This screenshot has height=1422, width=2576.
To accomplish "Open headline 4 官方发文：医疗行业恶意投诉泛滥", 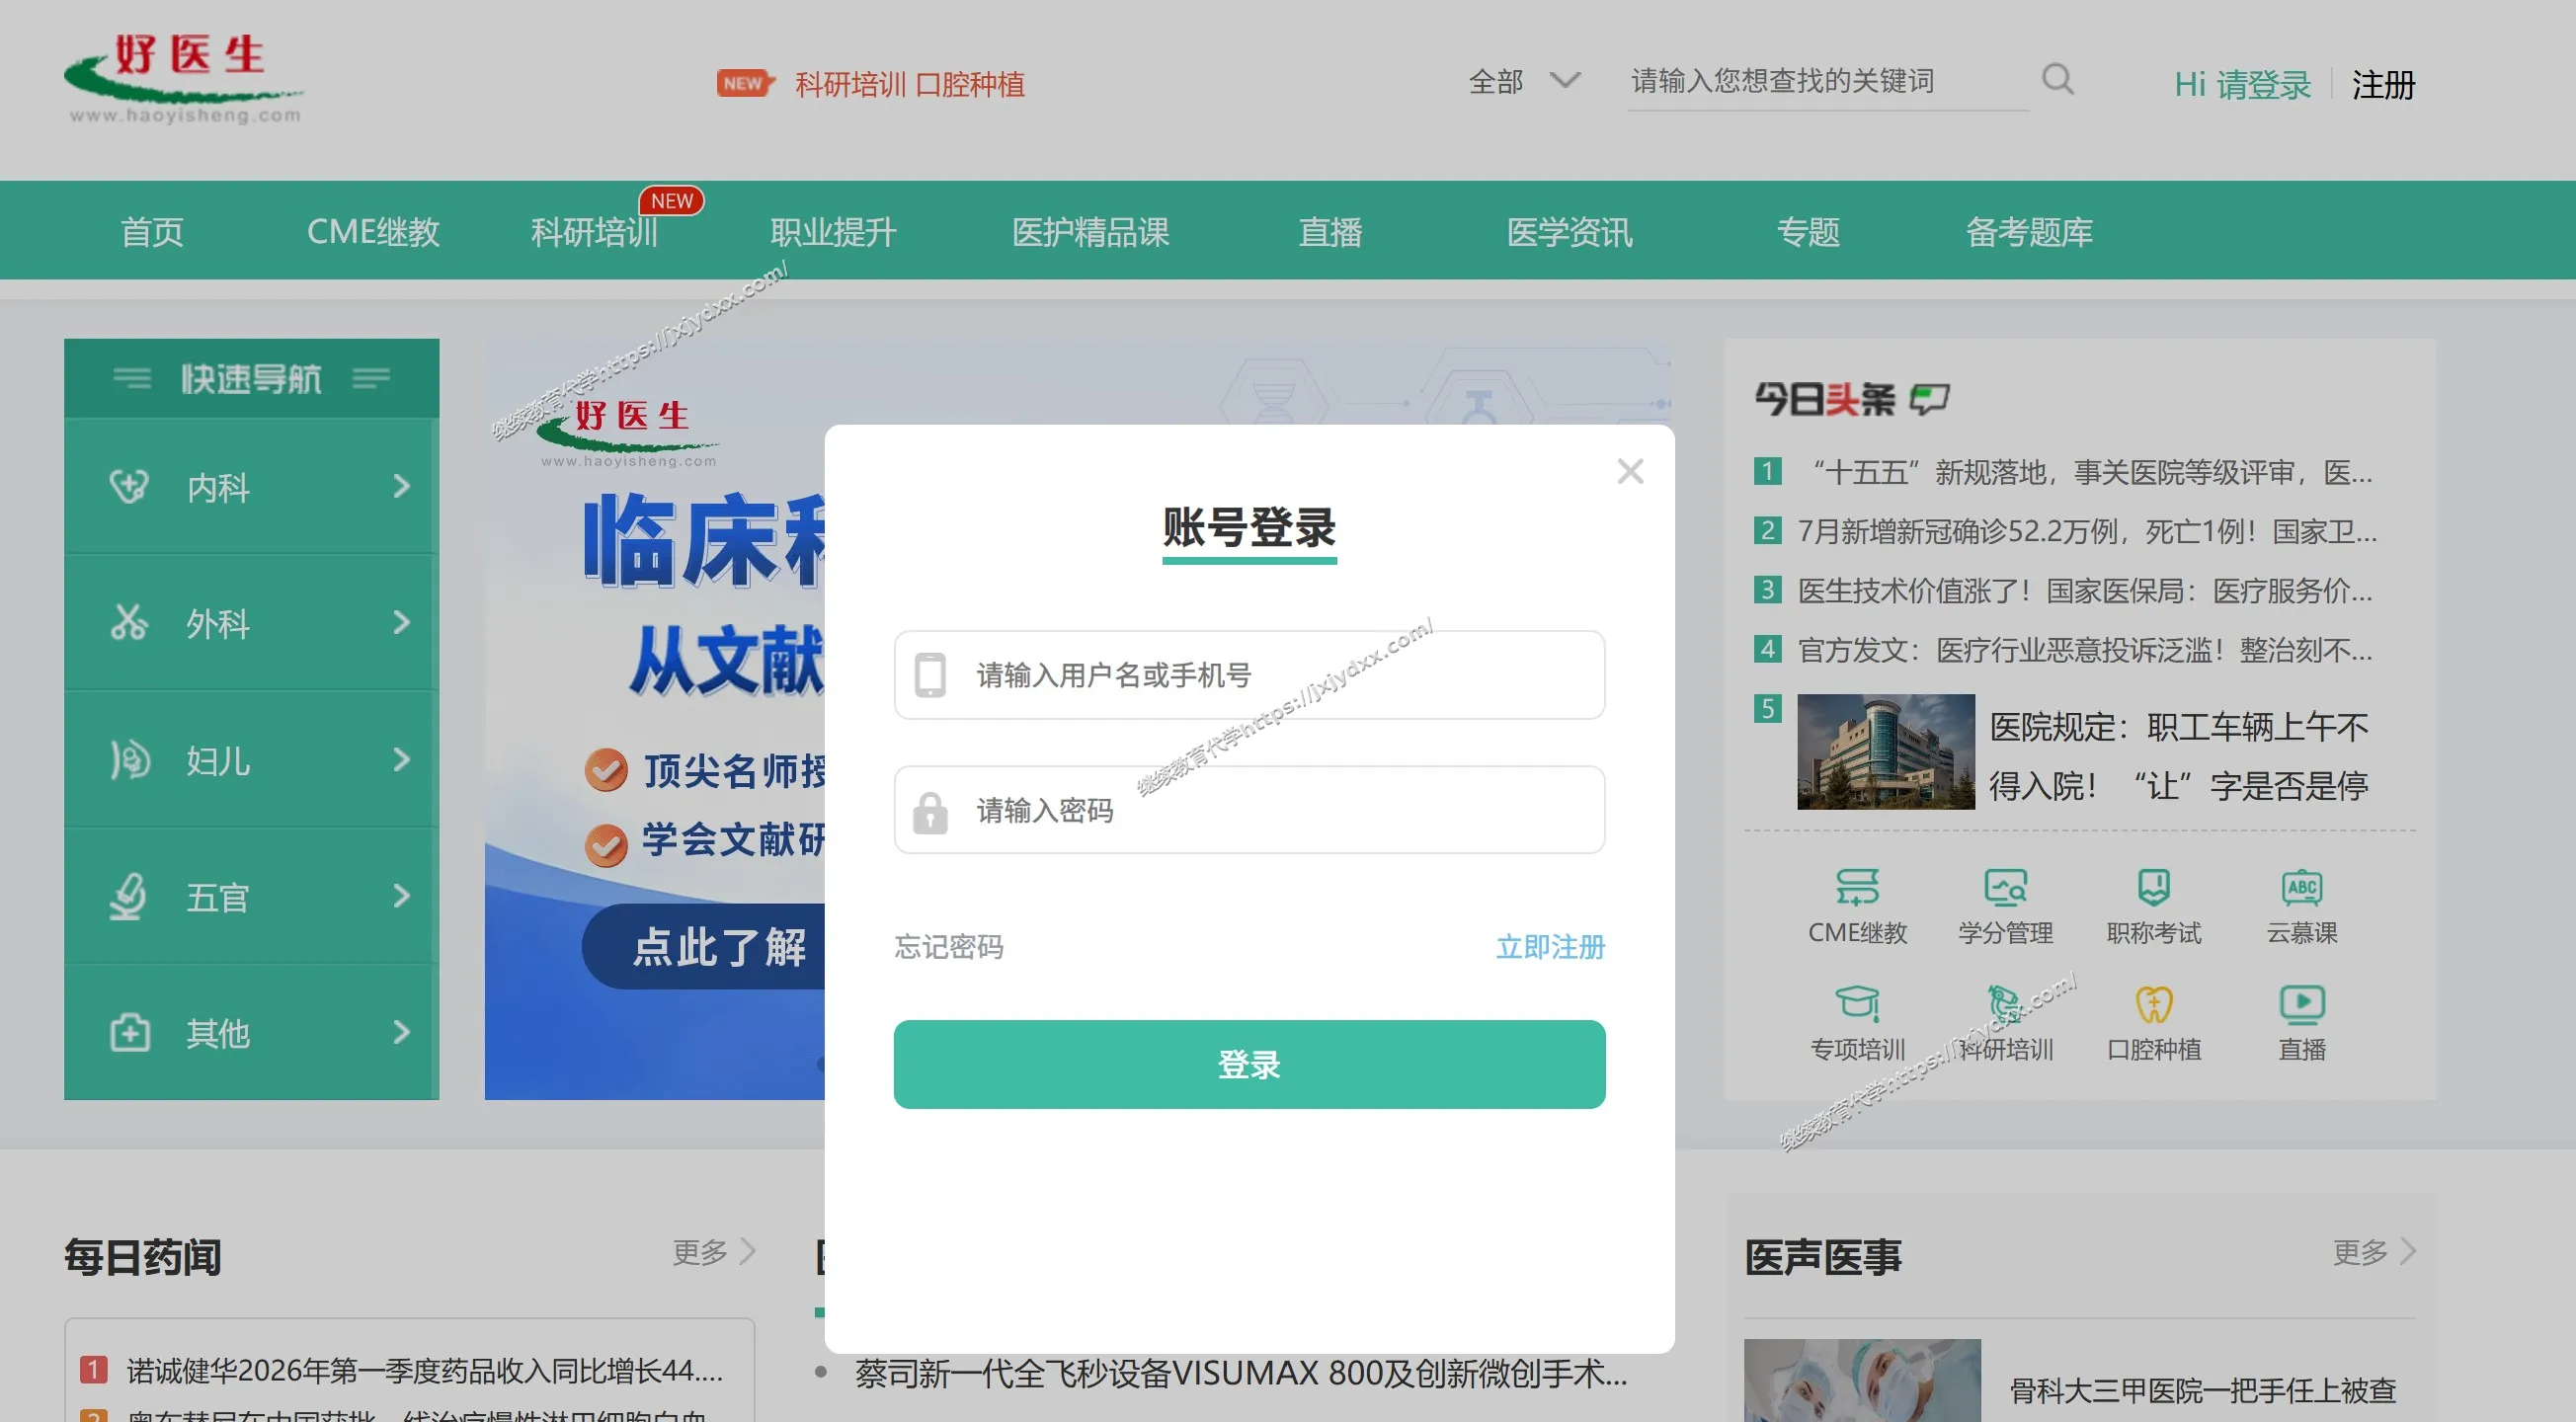I will 2085,650.
